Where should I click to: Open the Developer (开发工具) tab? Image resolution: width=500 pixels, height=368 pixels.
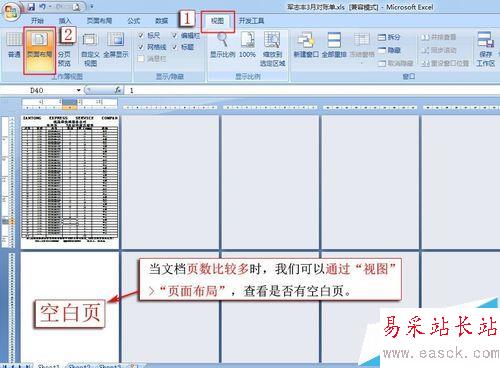click(x=251, y=21)
